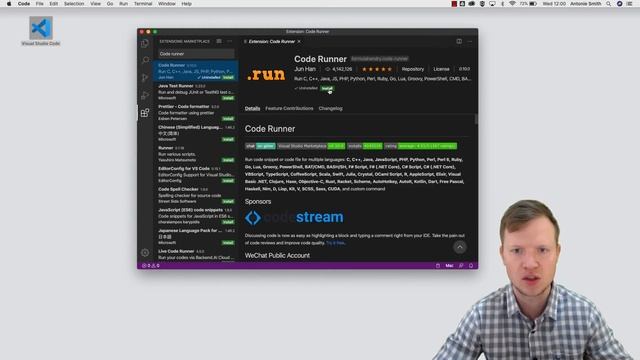Click the five-star rating
The height and width of the screenshot is (360, 640).
coord(377,69)
